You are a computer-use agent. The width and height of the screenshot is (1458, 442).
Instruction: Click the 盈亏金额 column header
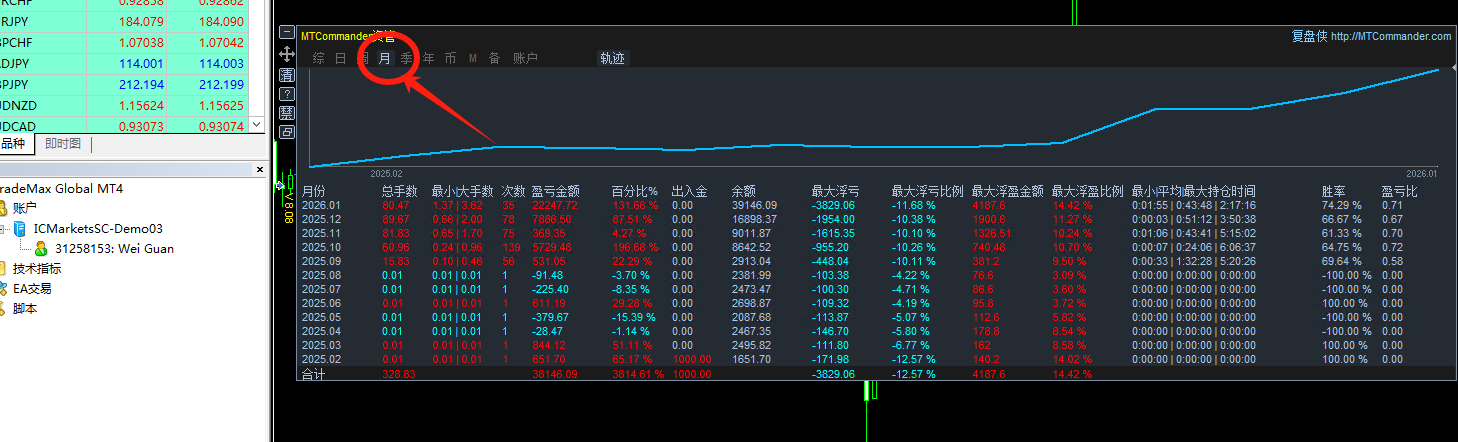tap(556, 191)
